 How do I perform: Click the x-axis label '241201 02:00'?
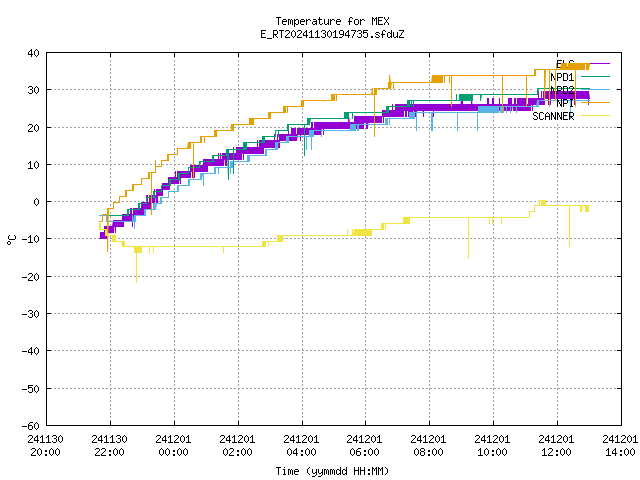[x=238, y=446]
